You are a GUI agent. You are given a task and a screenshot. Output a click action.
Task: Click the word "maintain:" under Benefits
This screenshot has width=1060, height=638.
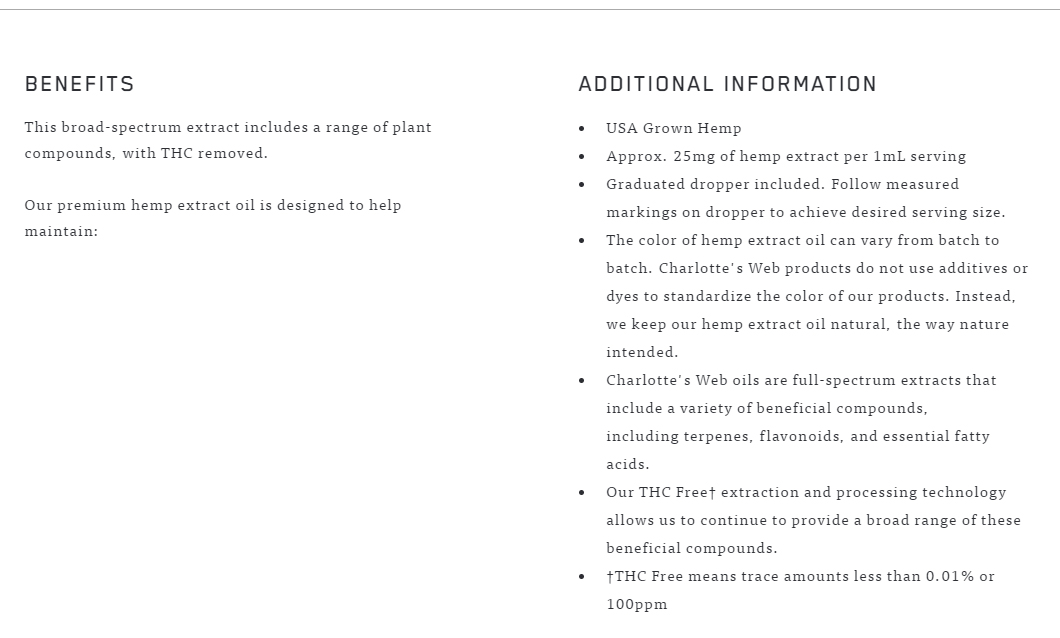61,231
